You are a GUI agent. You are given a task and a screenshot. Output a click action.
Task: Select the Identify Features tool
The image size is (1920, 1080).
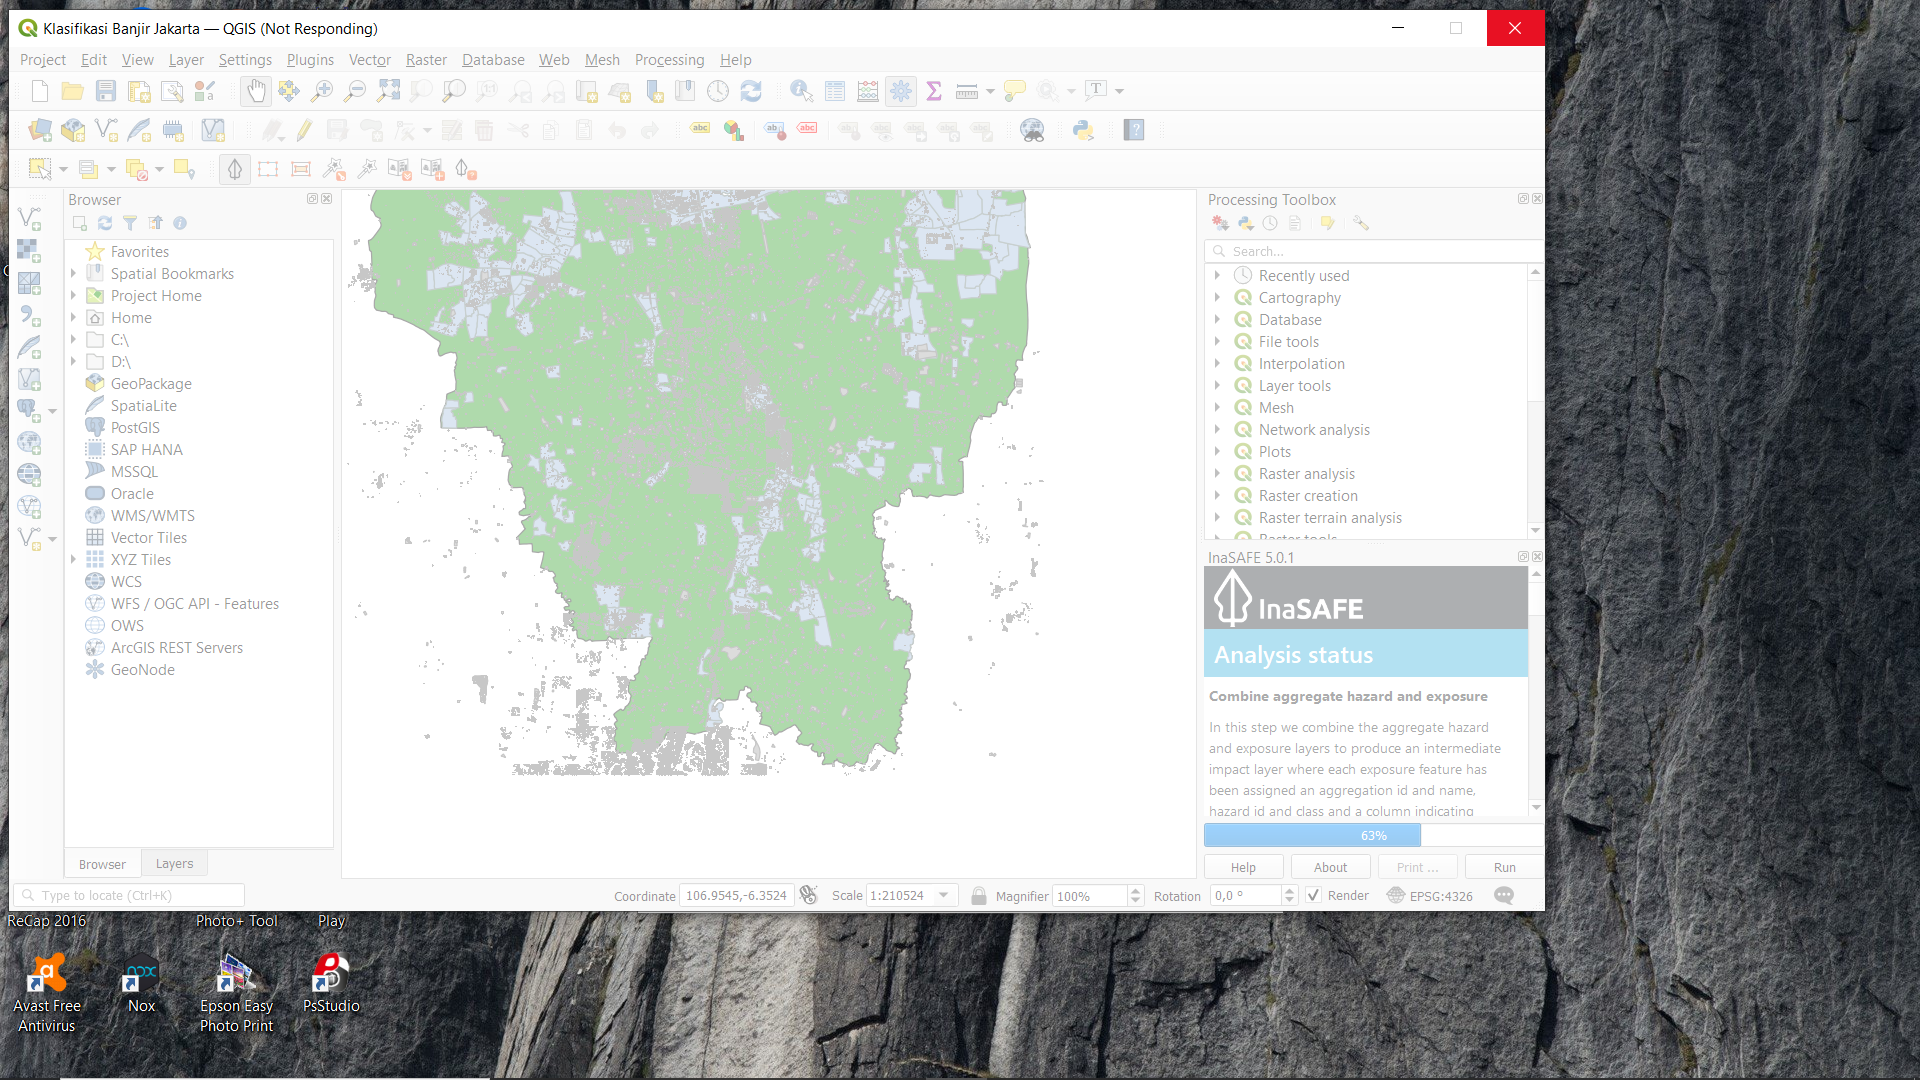[x=801, y=90]
